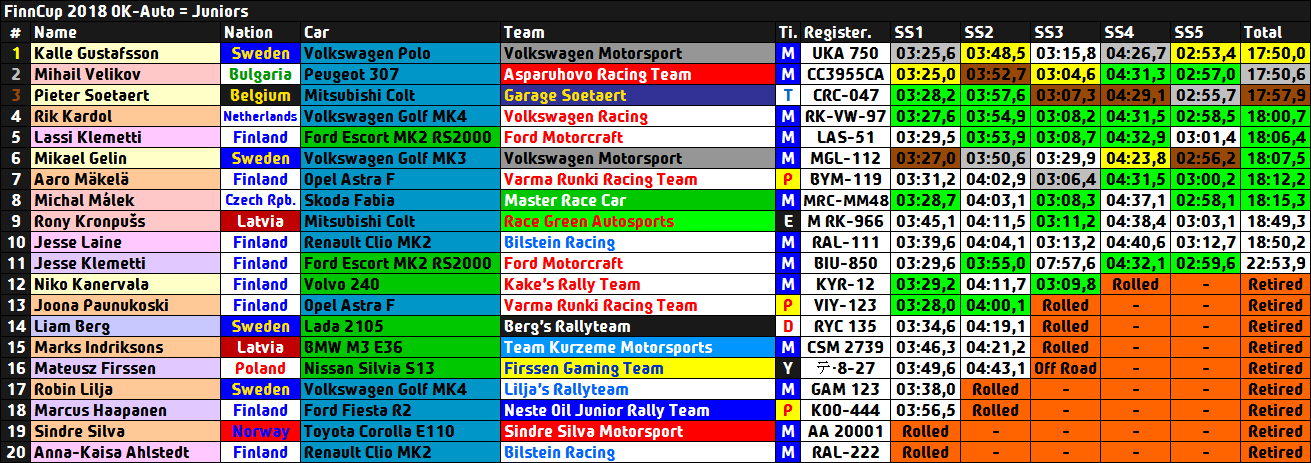Click tire cell 'T' in Pieter Soetaert's row
Viewport: 1311px width, 463px height.
(788, 95)
